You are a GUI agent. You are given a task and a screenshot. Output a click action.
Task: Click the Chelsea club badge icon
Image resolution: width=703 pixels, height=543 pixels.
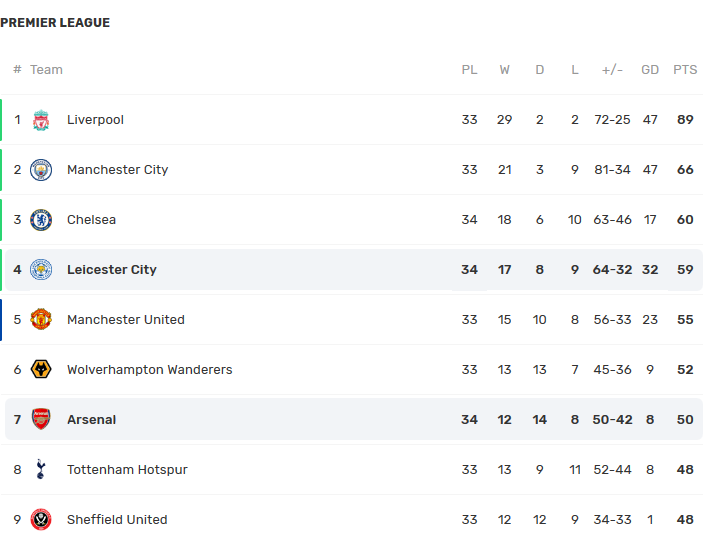[41, 220]
